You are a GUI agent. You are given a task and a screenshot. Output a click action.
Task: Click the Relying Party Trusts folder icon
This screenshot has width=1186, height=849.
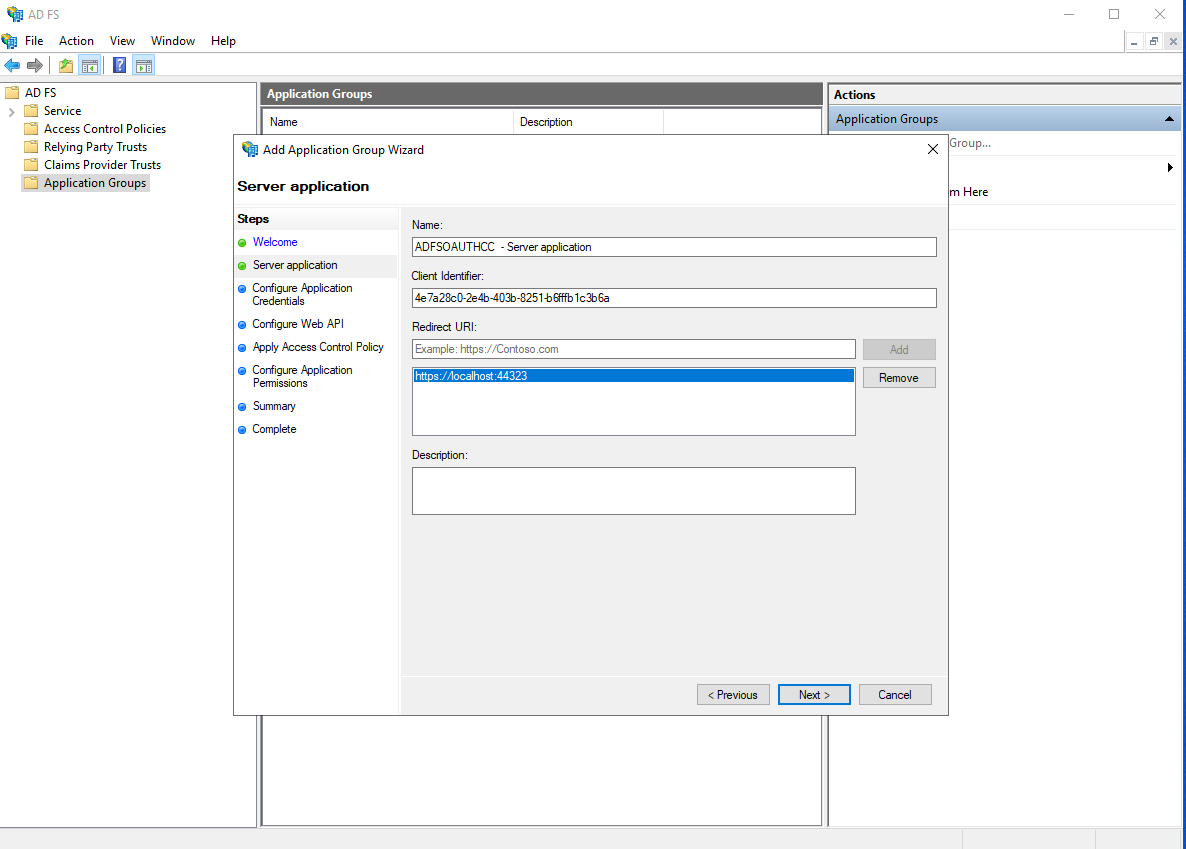click(x=31, y=146)
